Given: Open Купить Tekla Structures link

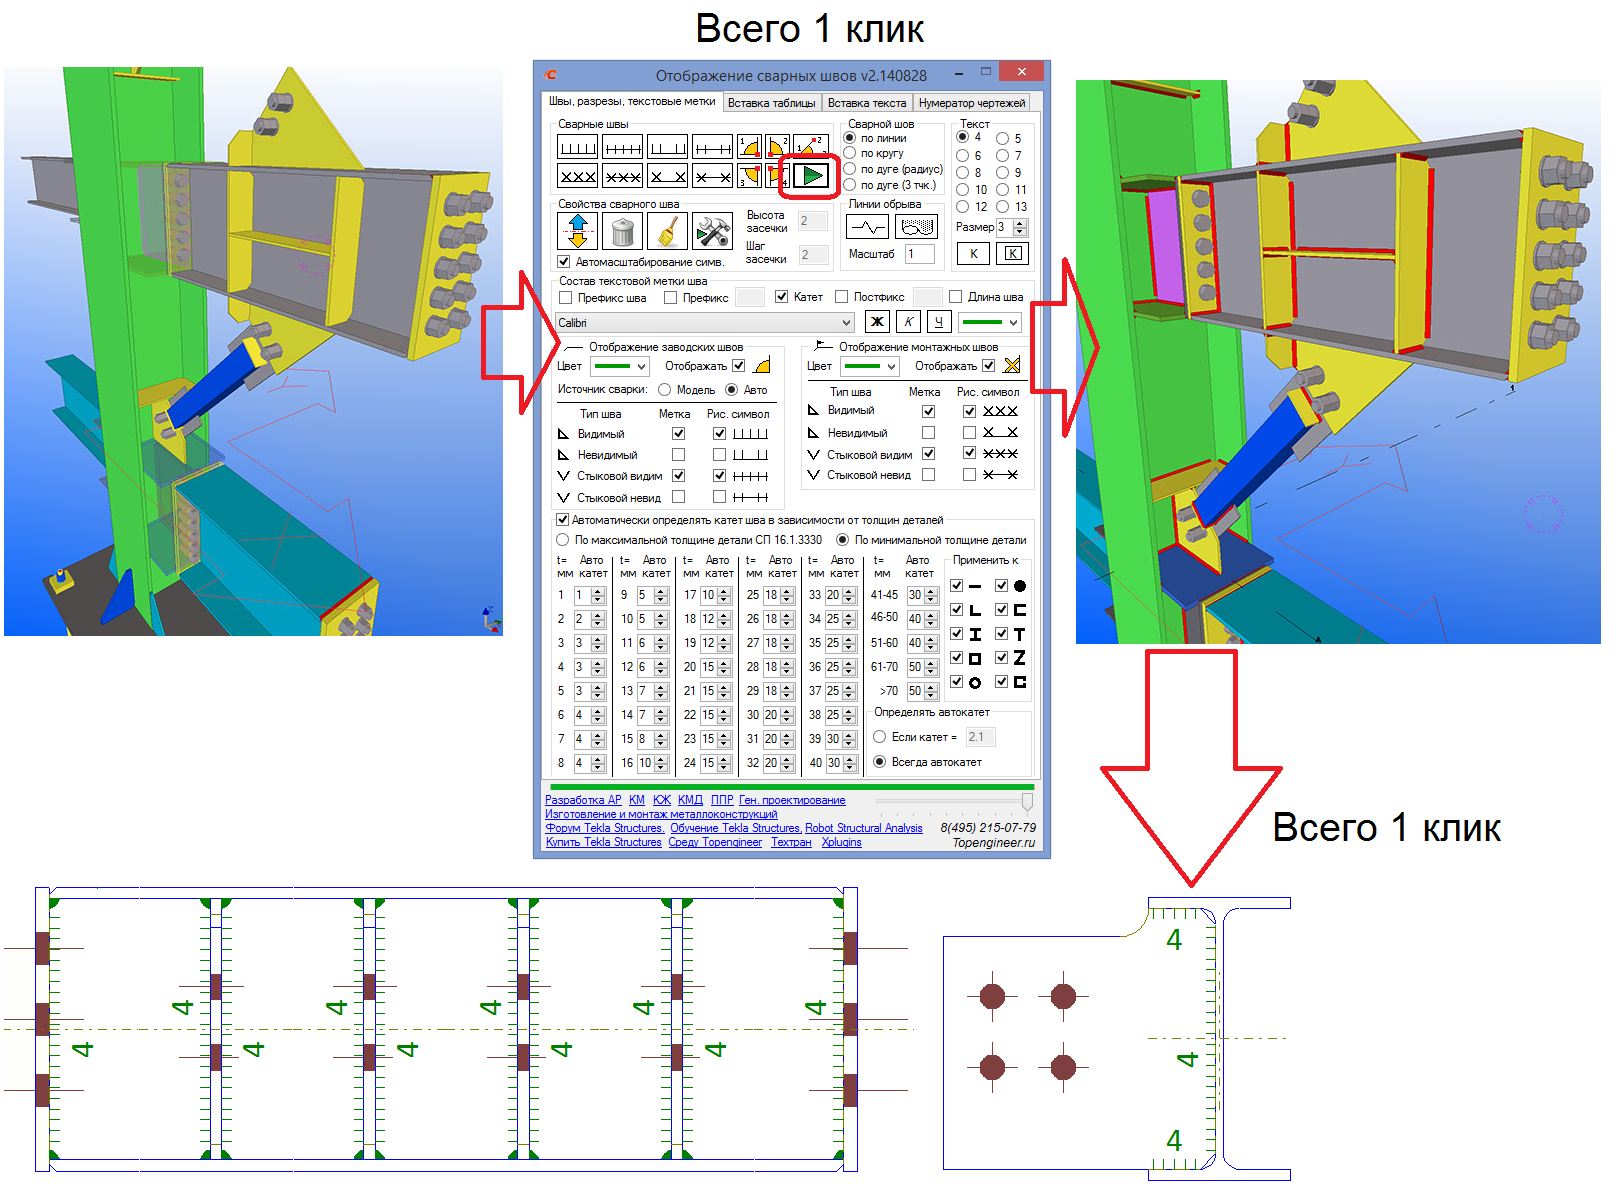Looking at the screenshot, I should 603,842.
